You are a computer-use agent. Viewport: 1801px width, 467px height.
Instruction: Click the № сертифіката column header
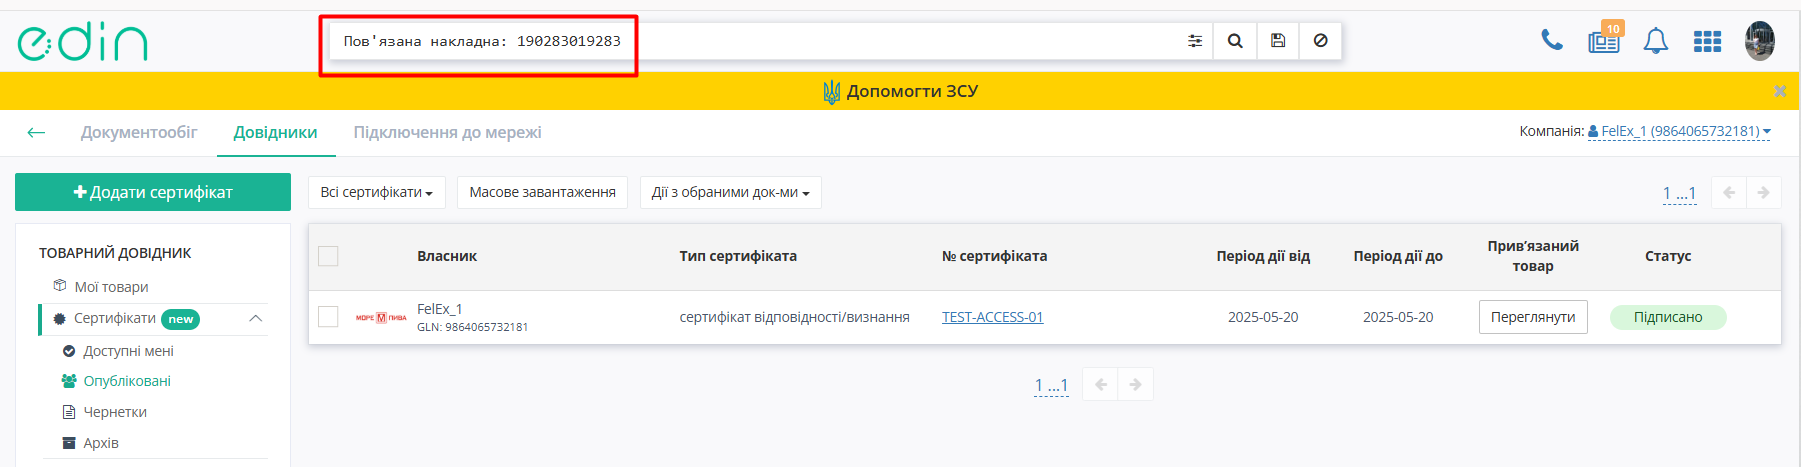point(994,256)
